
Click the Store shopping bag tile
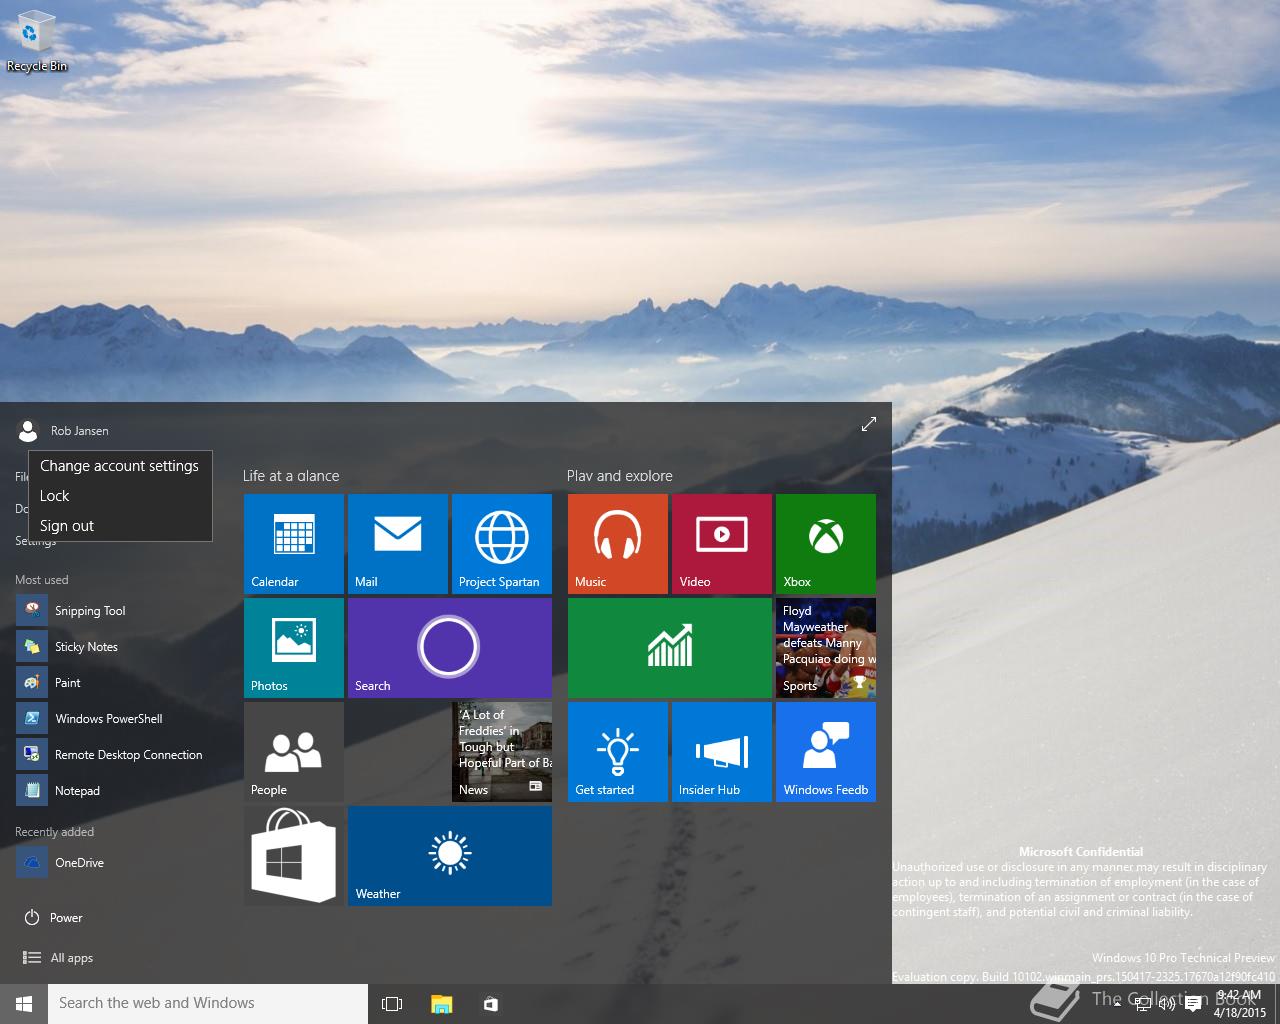(x=293, y=856)
